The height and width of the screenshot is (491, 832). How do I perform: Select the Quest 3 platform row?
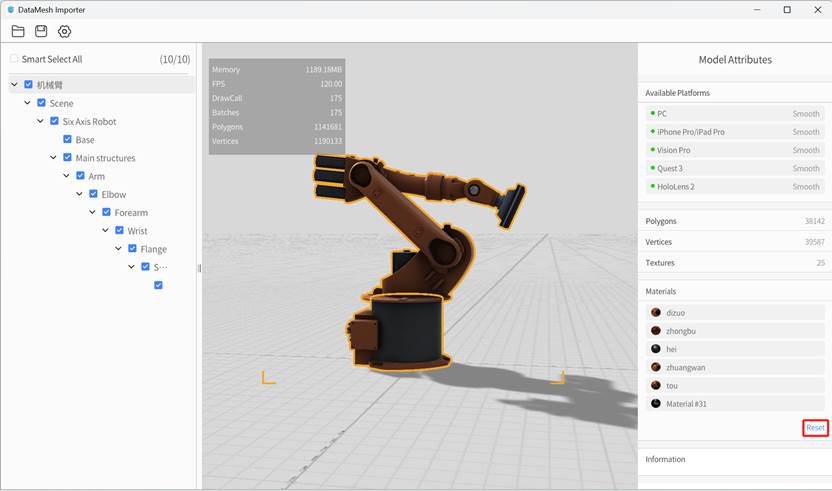click(735, 168)
